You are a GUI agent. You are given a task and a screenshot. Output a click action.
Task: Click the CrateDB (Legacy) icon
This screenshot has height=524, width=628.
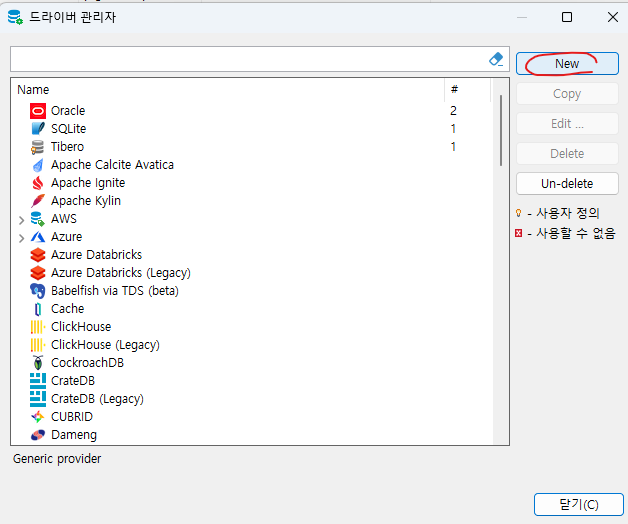[x=38, y=399]
